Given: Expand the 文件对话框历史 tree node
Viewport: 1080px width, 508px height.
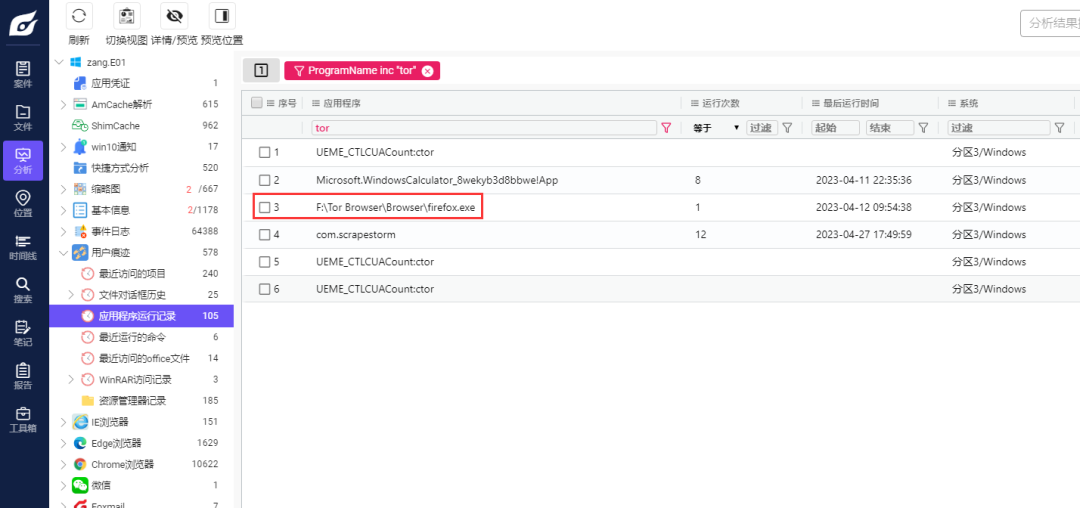Looking at the screenshot, I should [72, 295].
